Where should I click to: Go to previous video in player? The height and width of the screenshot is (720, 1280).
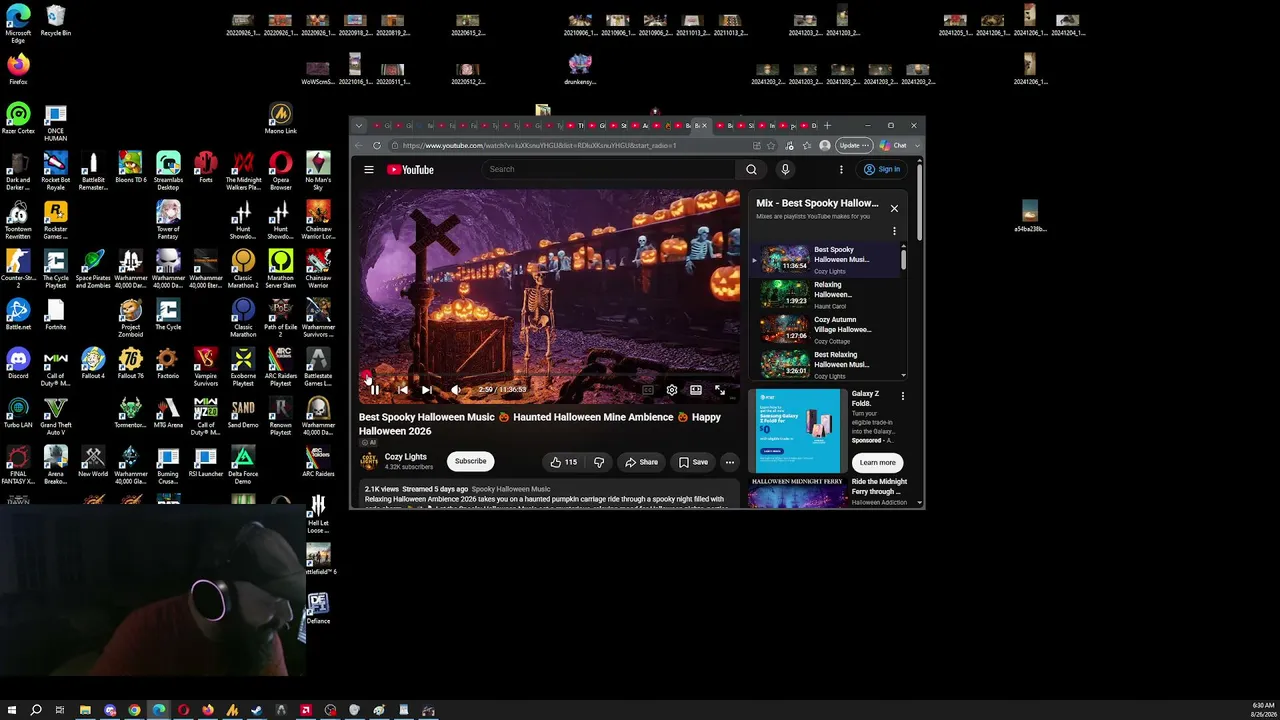402,390
